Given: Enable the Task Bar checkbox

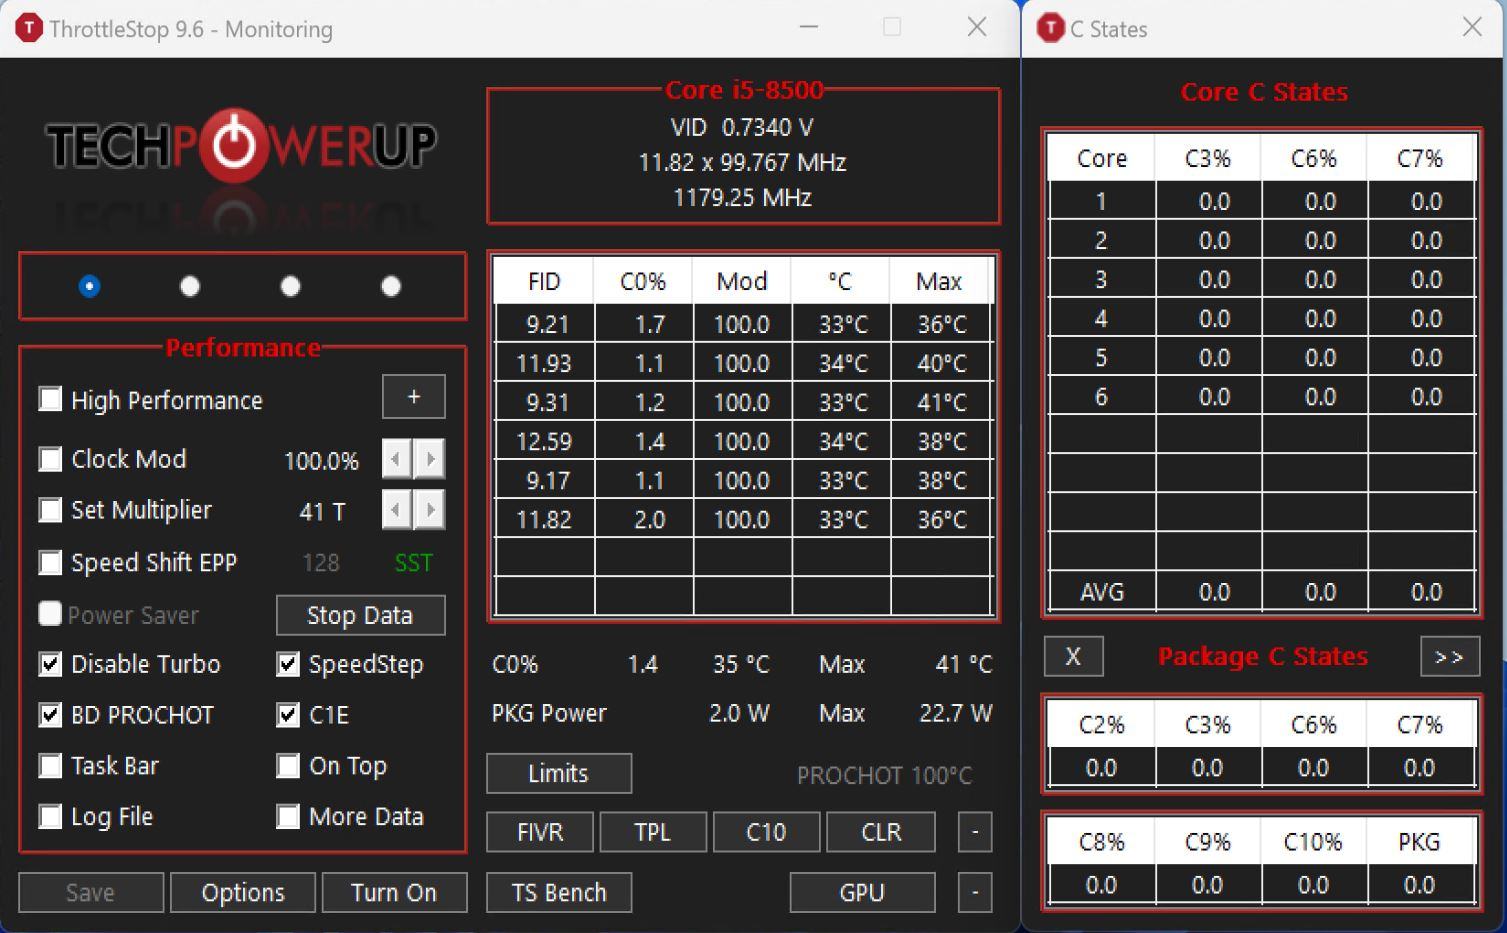Looking at the screenshot, I should coord(50,766).
